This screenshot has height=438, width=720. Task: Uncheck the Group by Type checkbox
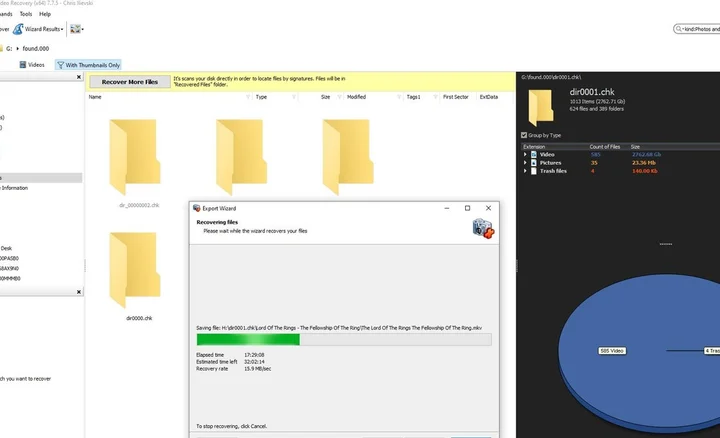coord(525,135)
